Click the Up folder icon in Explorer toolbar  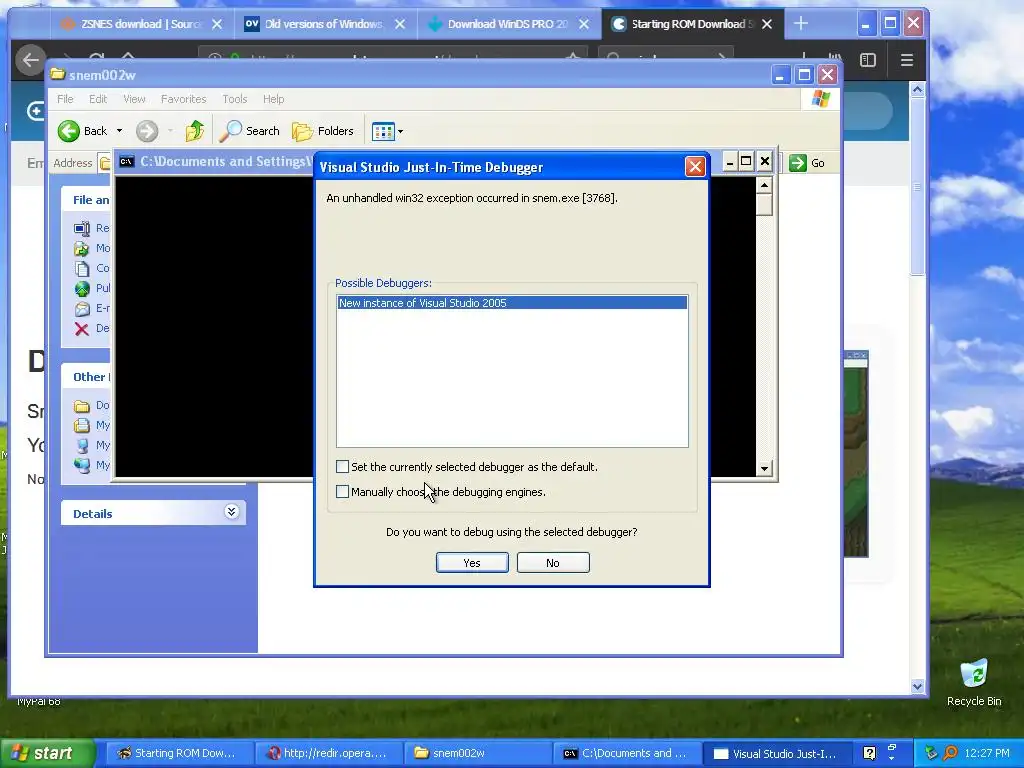194,131
